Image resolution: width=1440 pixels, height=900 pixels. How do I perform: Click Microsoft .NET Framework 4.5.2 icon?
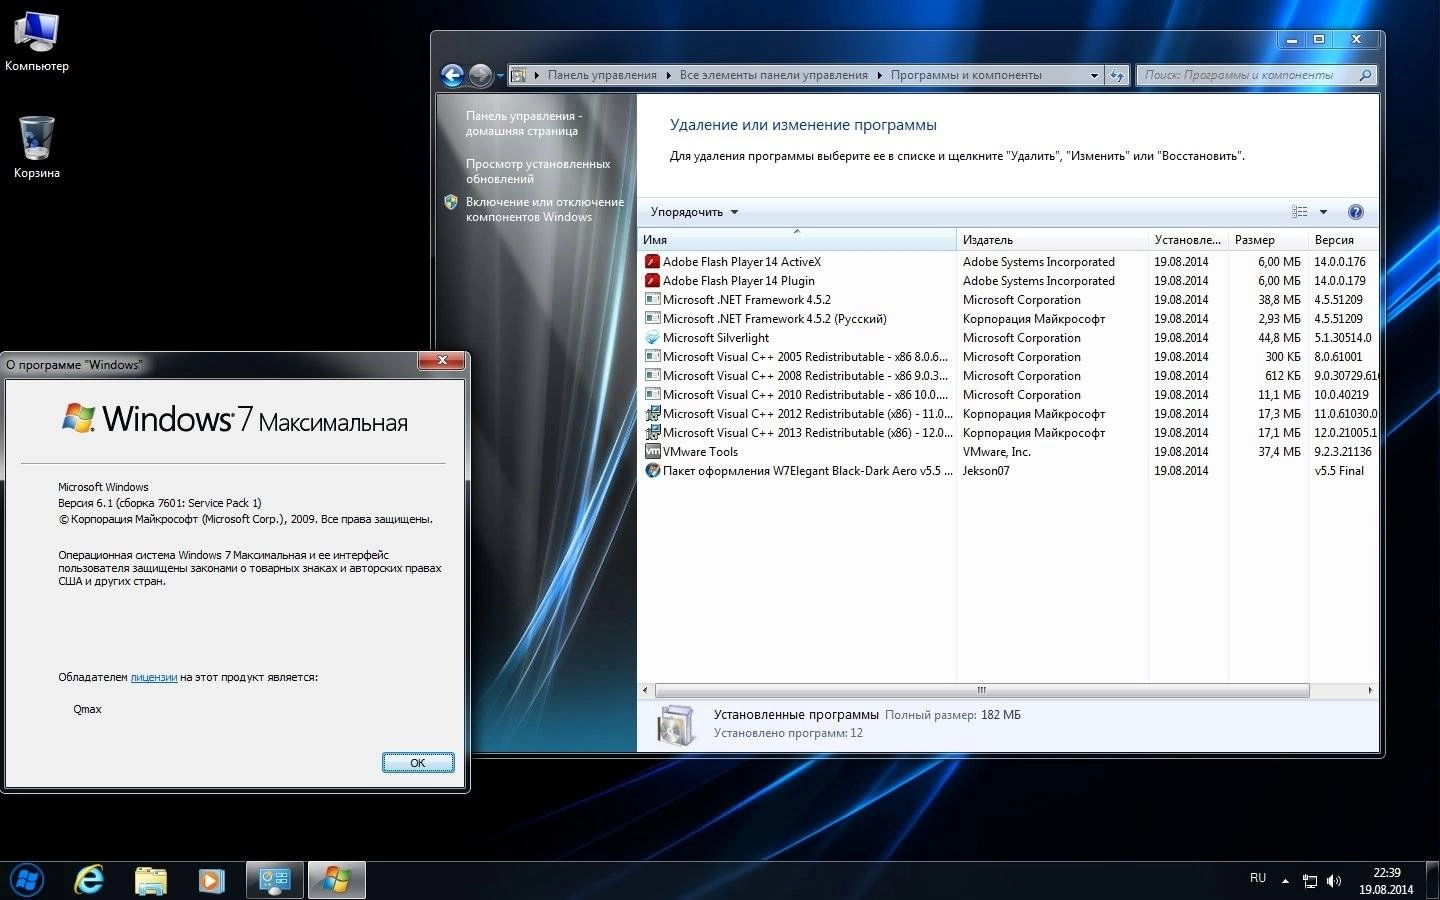[652, 300]
